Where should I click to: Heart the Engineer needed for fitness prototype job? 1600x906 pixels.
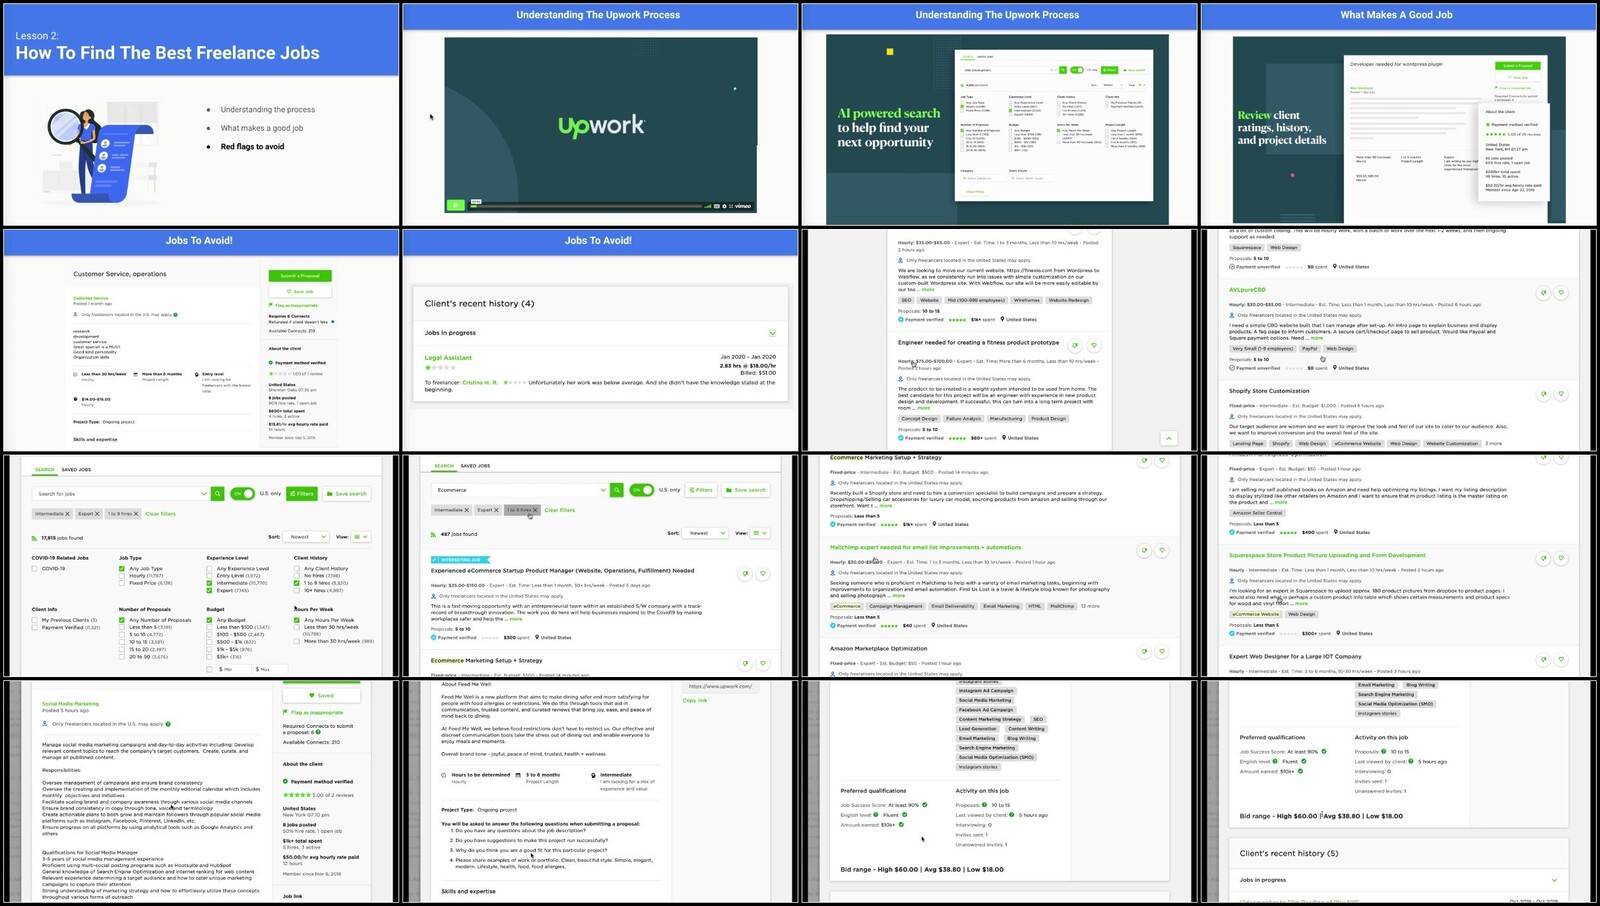tap(1093, 345)
